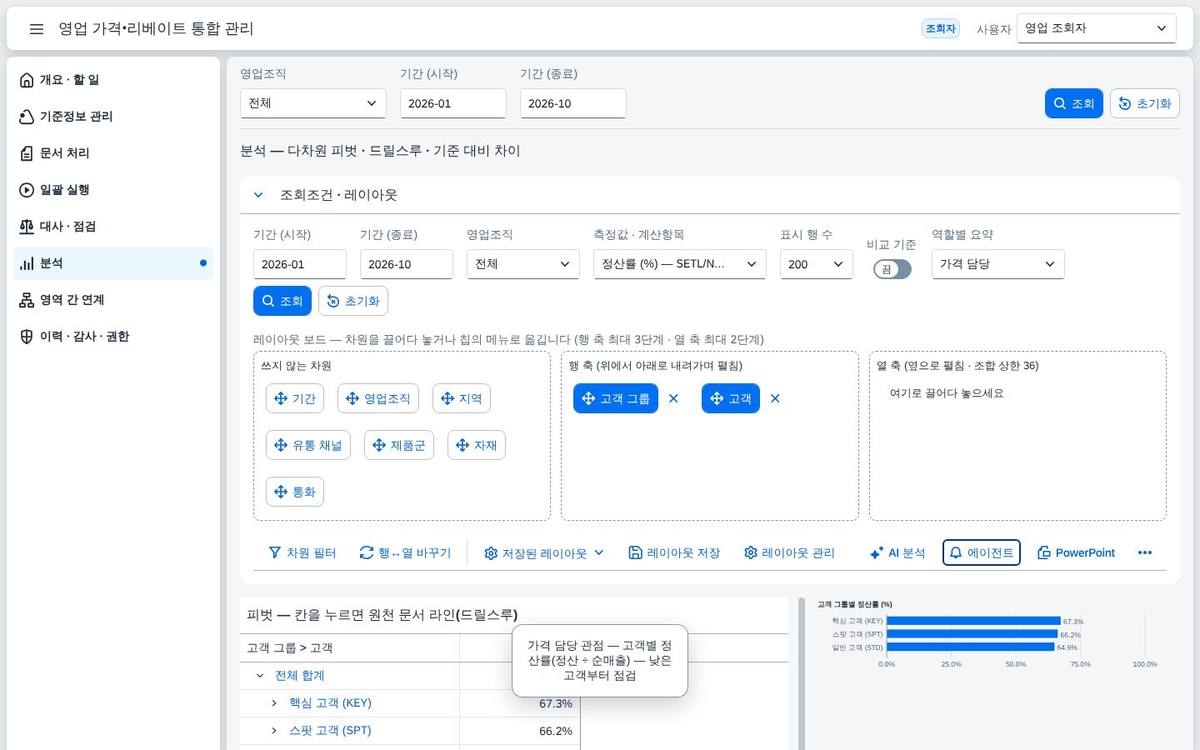1200x750 pixels.
Task: Open the 차원 필터 filter tool
Action: click(302, 553)
